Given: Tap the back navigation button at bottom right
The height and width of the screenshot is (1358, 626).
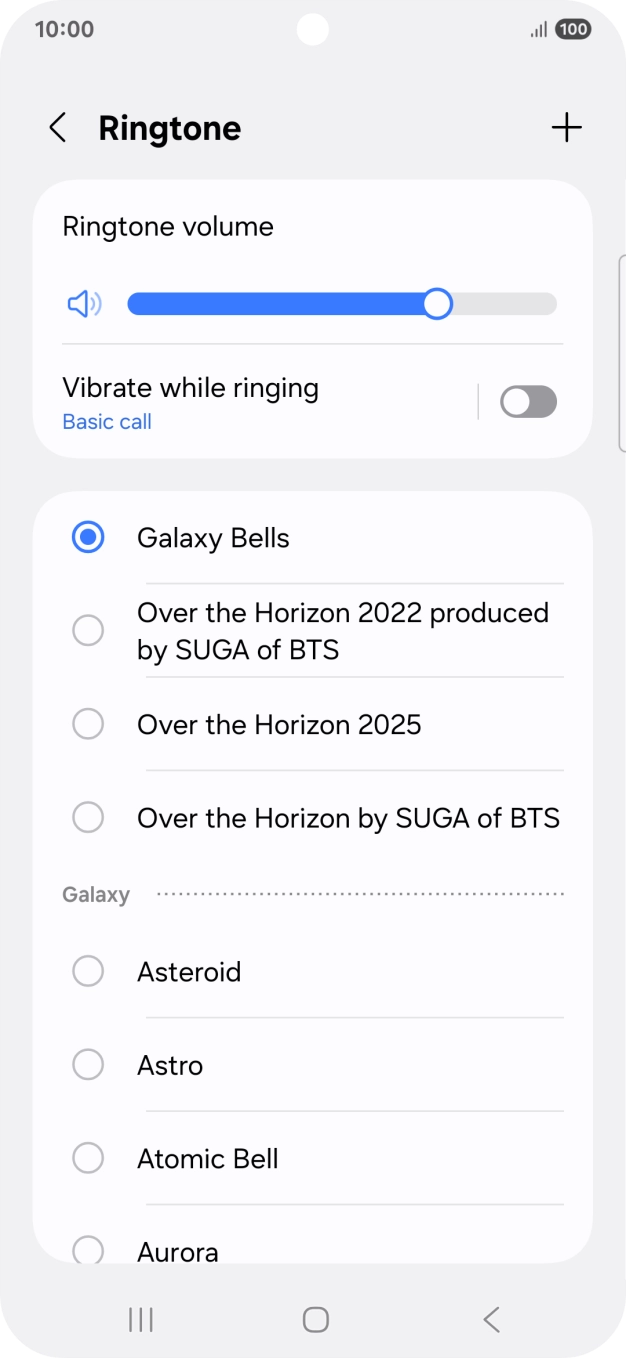Looking at the screenshot, I should [x=490, y=1319].
